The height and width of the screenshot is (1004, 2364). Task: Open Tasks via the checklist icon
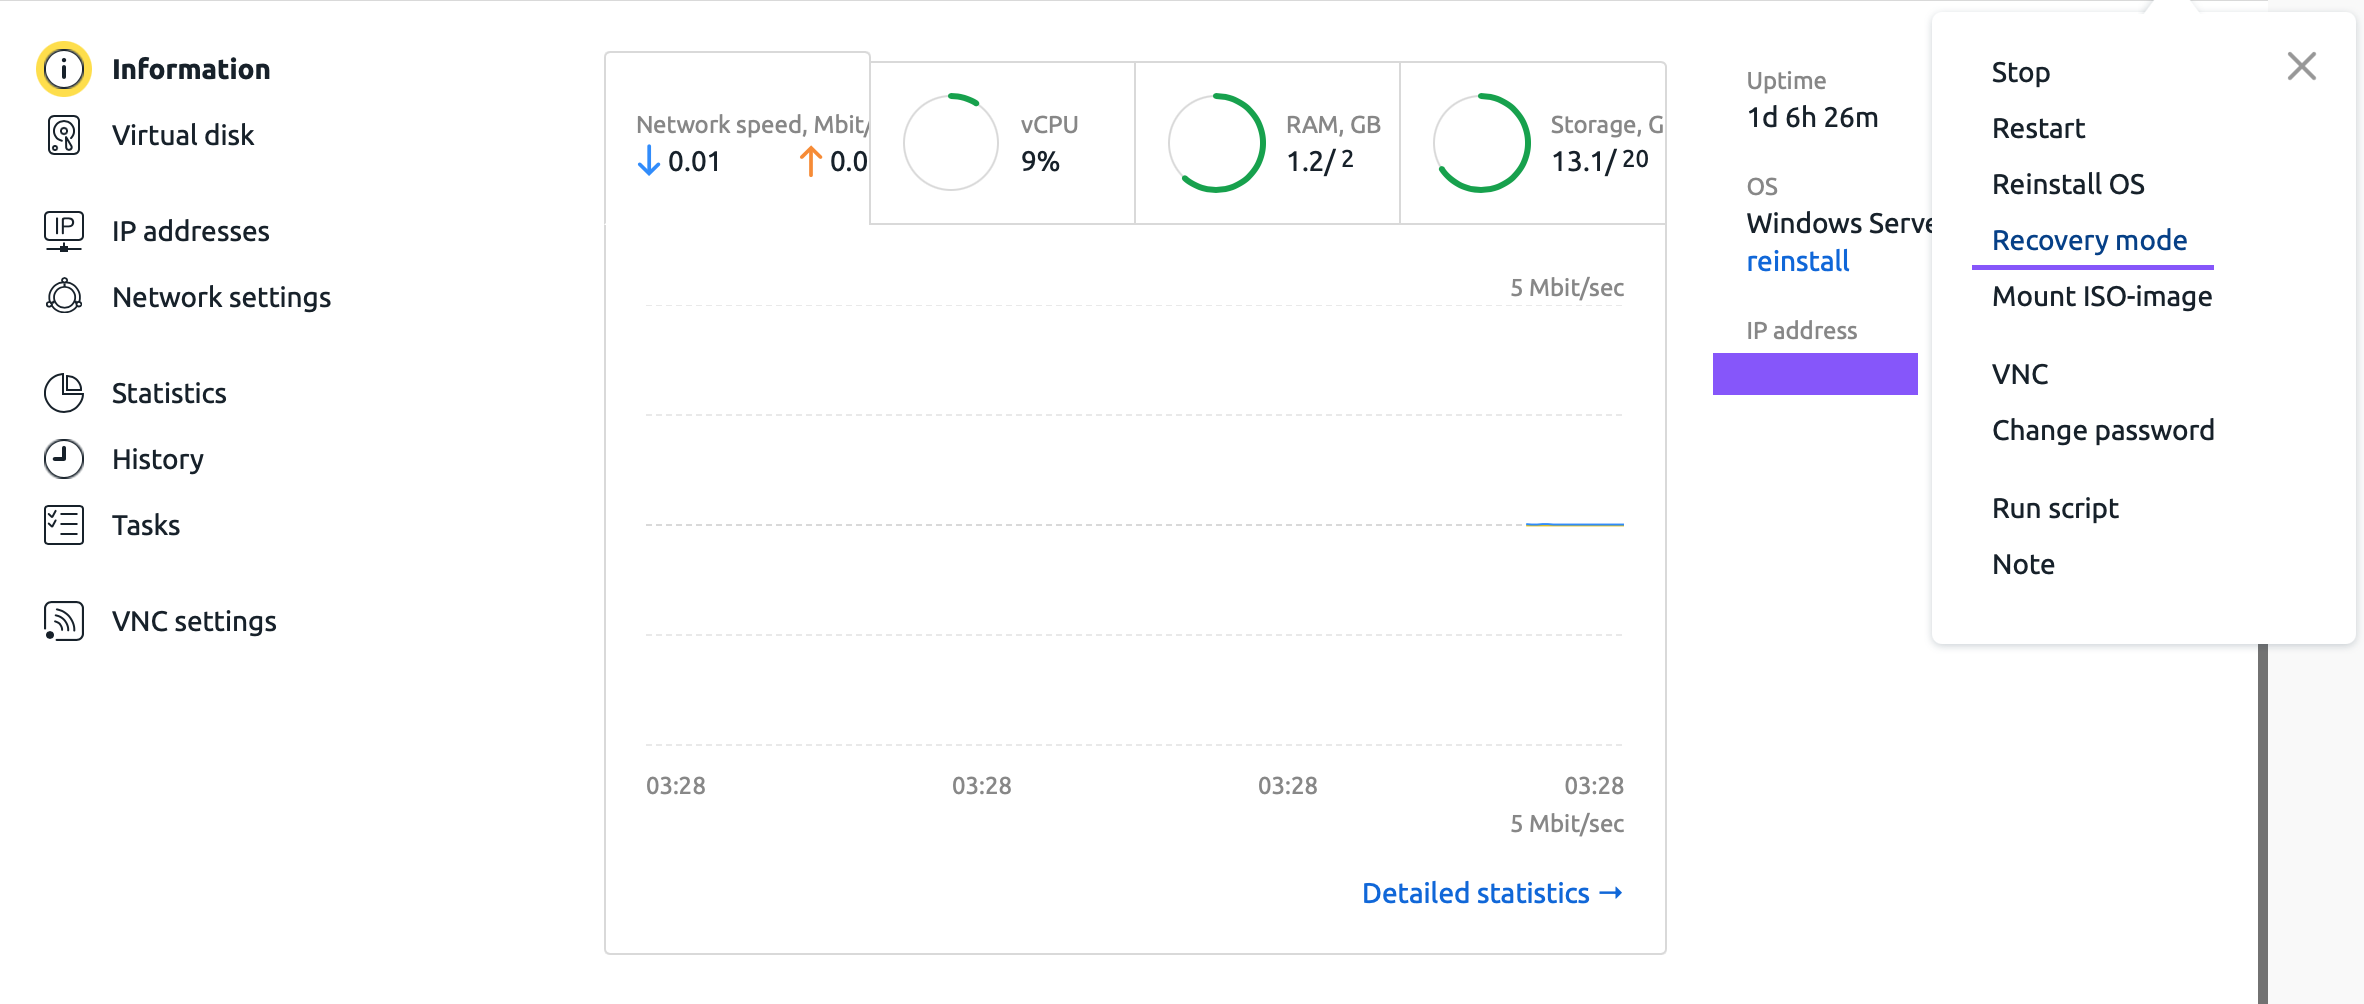pos(64,525)
